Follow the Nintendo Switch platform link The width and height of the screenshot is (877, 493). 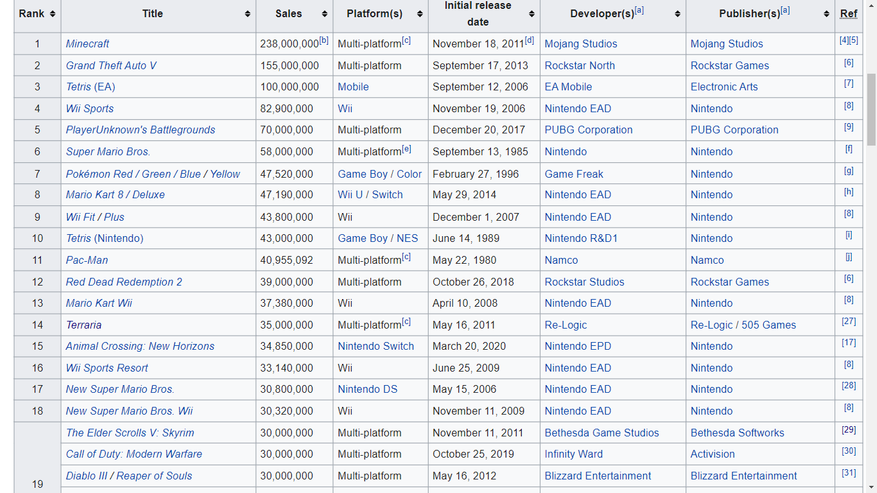(375, 346)
